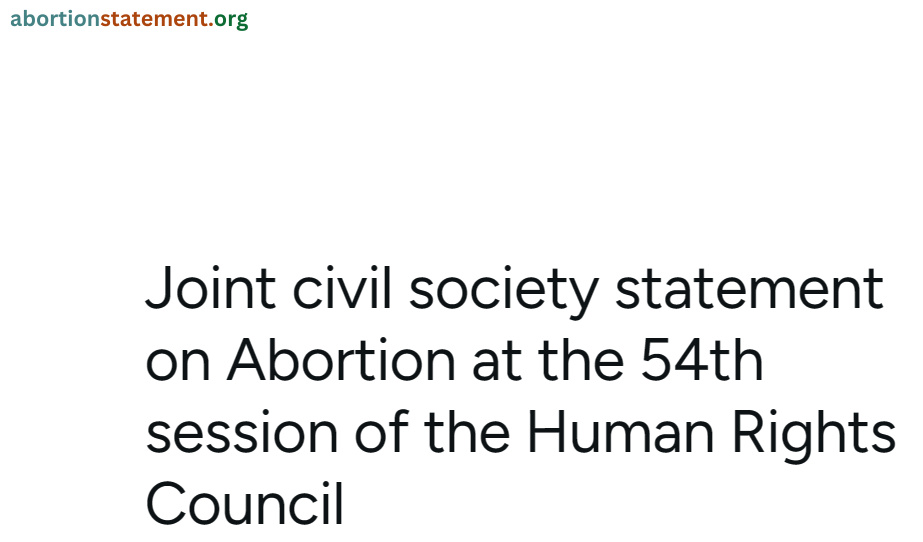Click the word "Human" in the heading
Screen dimensions: 923x542
(620, 431)
